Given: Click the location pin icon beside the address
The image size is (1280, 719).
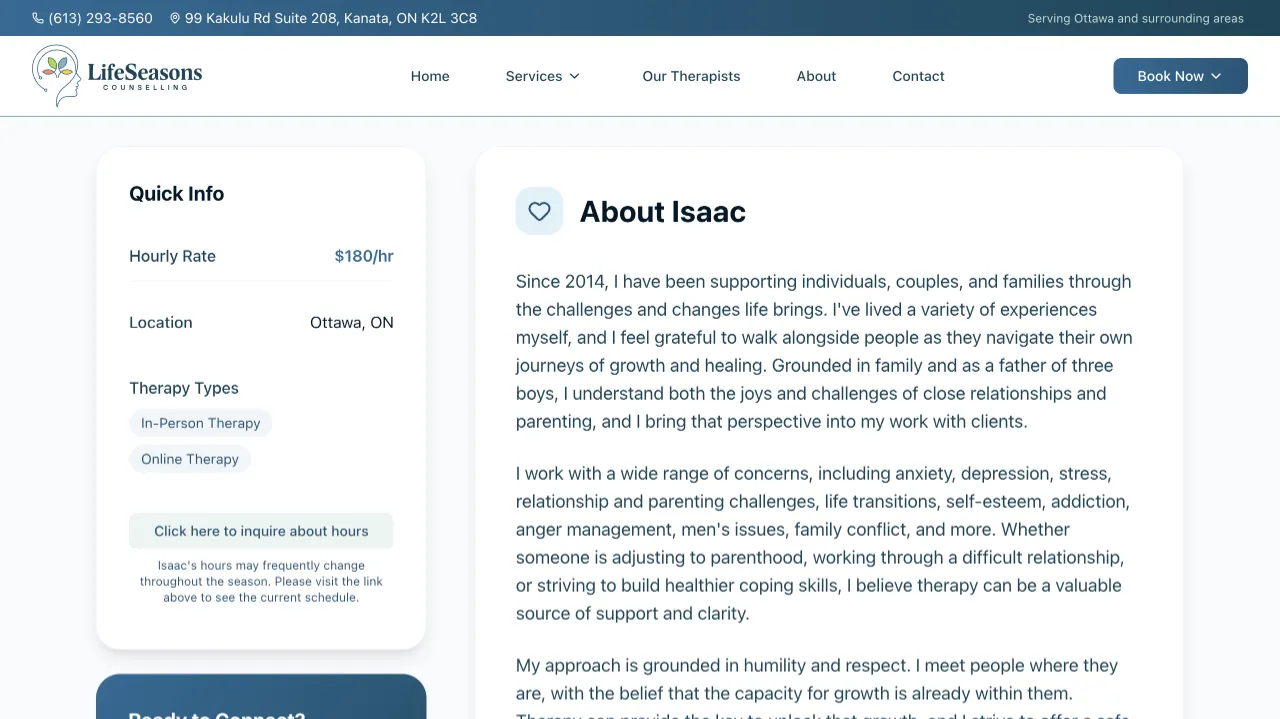Looking at the screenshot, I should click(x=175, y=18).
